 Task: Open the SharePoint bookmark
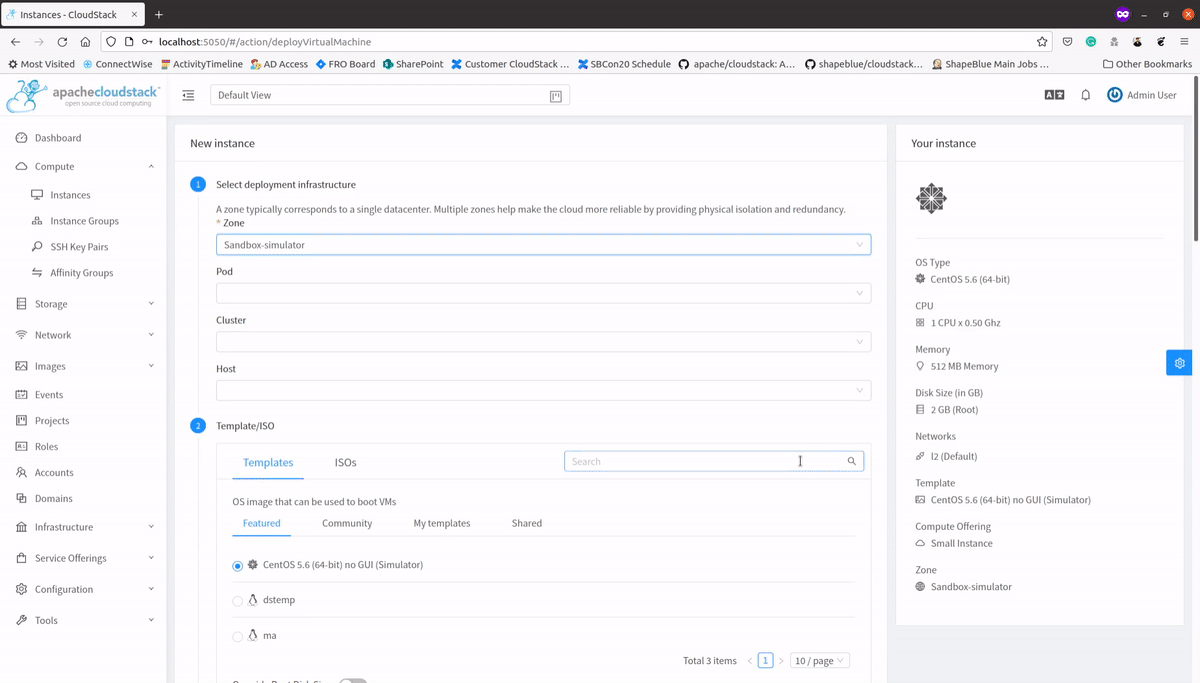click(x=413, y=64)
